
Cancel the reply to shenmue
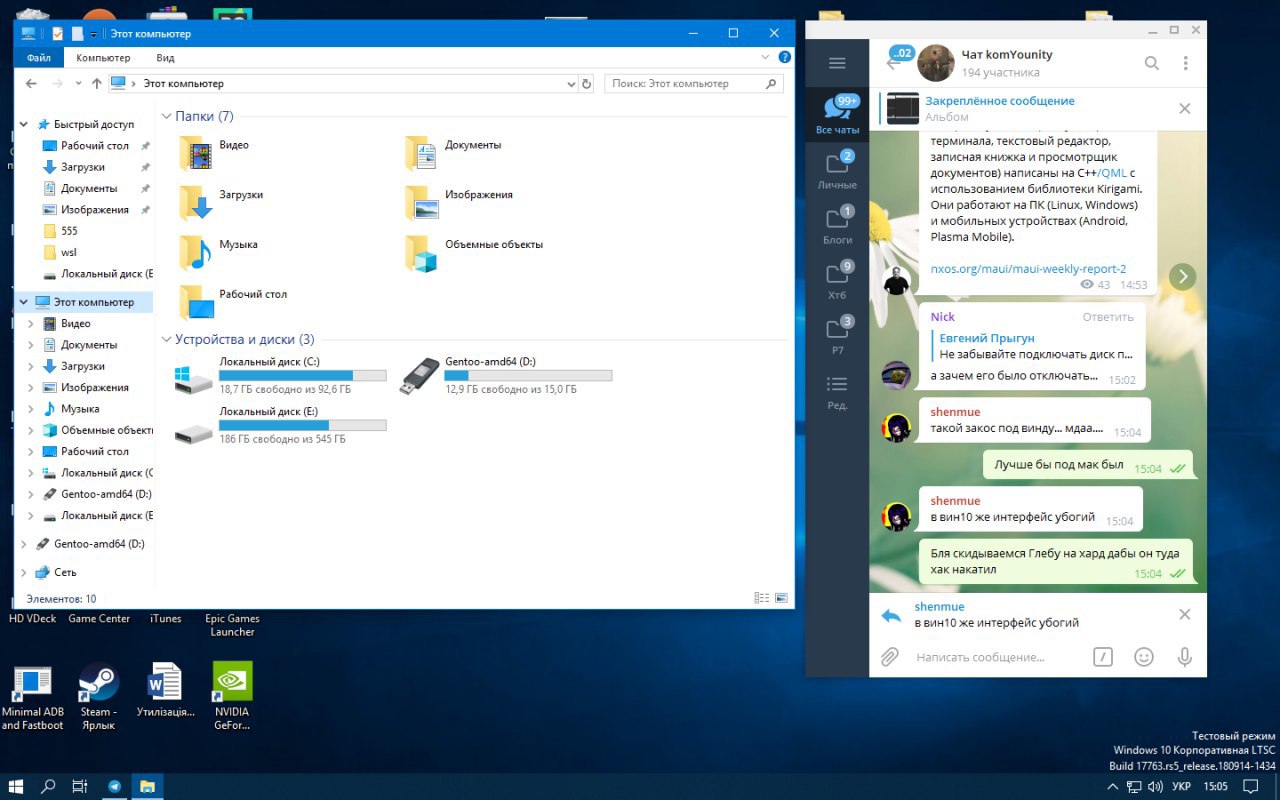(x=1185, y=614)
